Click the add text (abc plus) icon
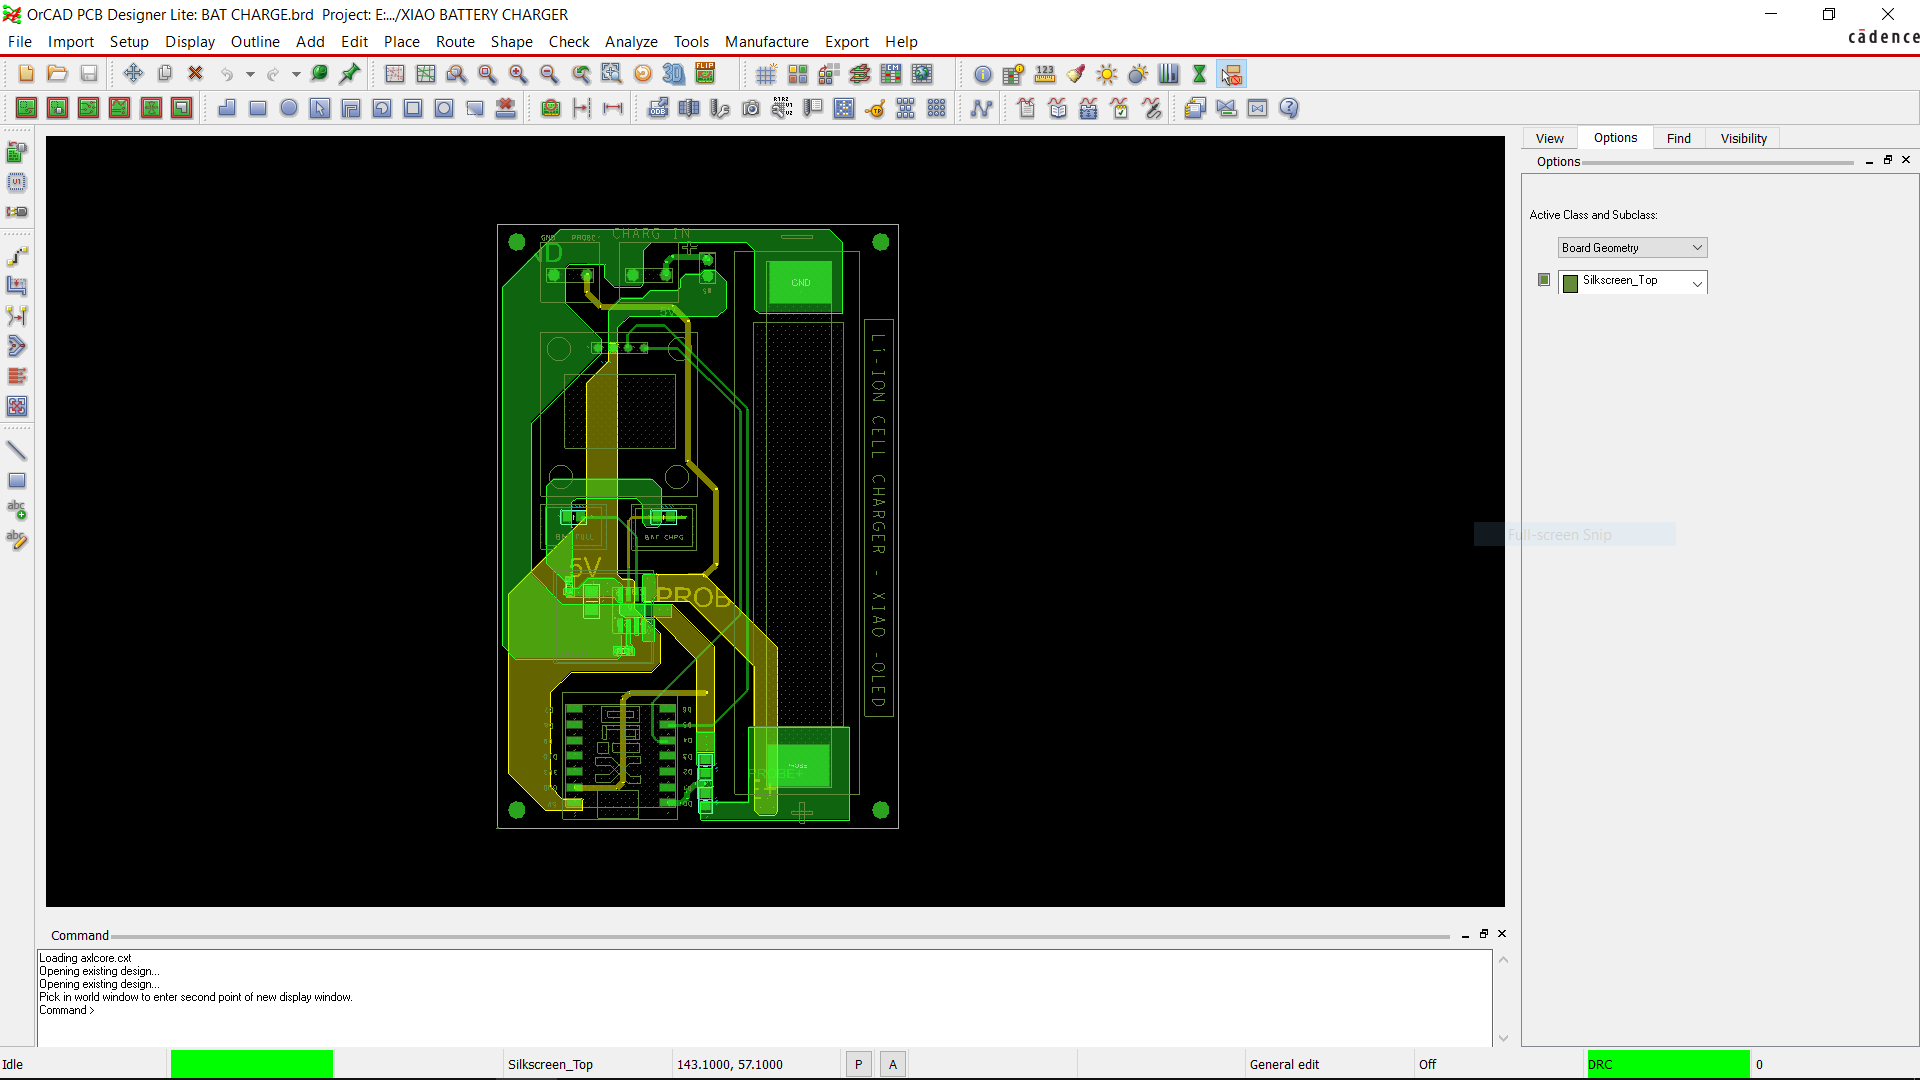Screen dimensions: 1920x1080 (17, 510)
